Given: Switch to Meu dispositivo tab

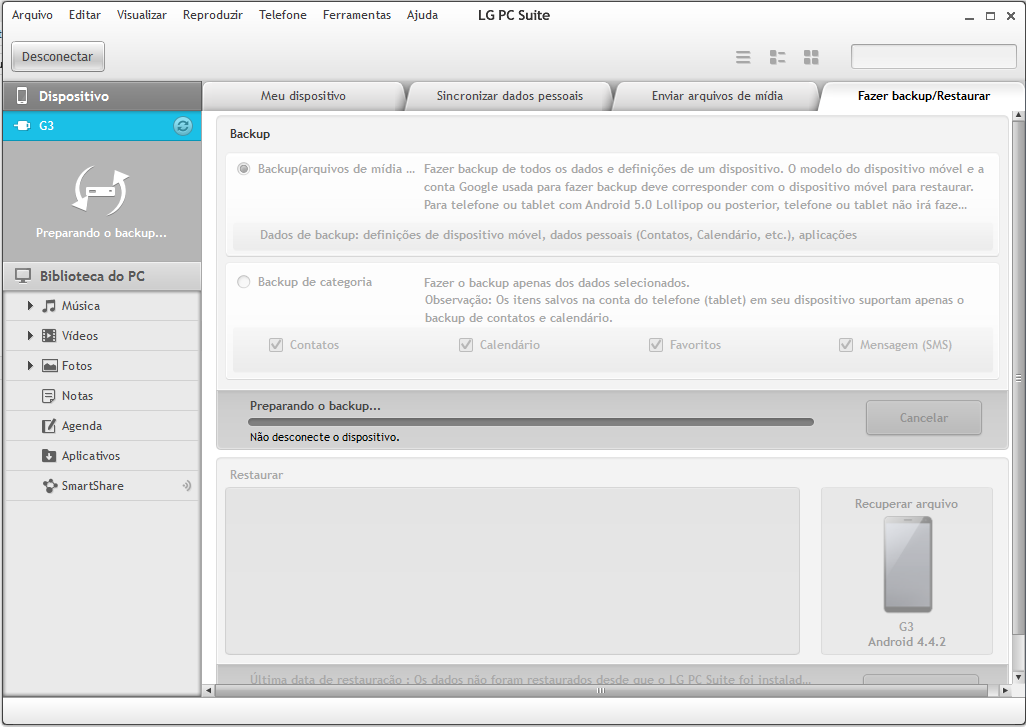Looking at the screenshot, I should (x=303, y=96).
